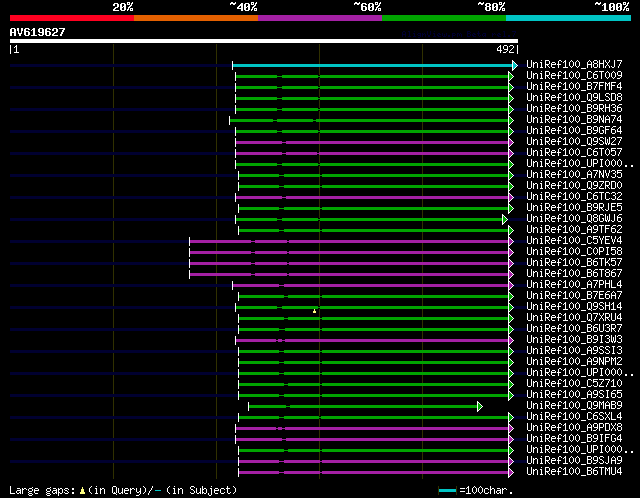
Task: Click the cyan arrowhead of the A8HXJ7 alignment
Action: pyautogui.click(x=515, y=65)
